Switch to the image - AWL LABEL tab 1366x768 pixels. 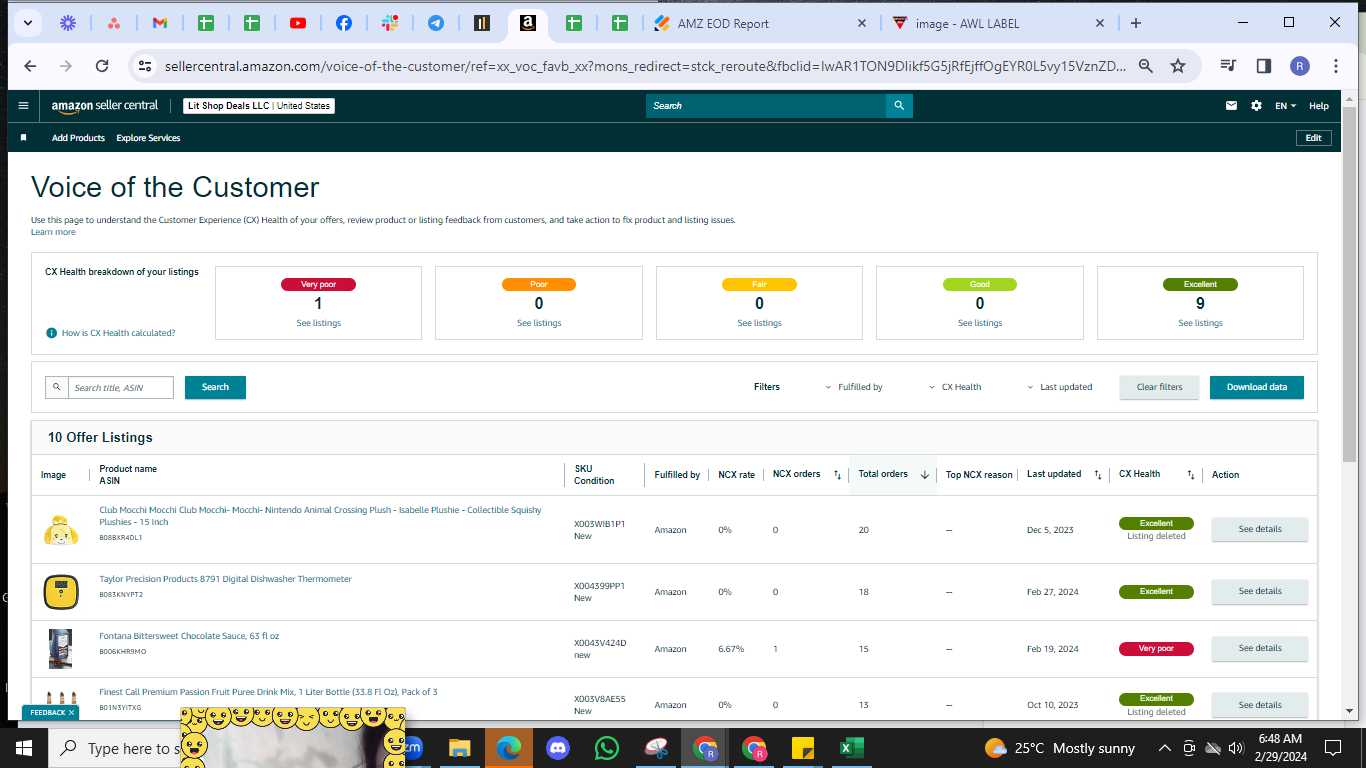coord(999,23)
